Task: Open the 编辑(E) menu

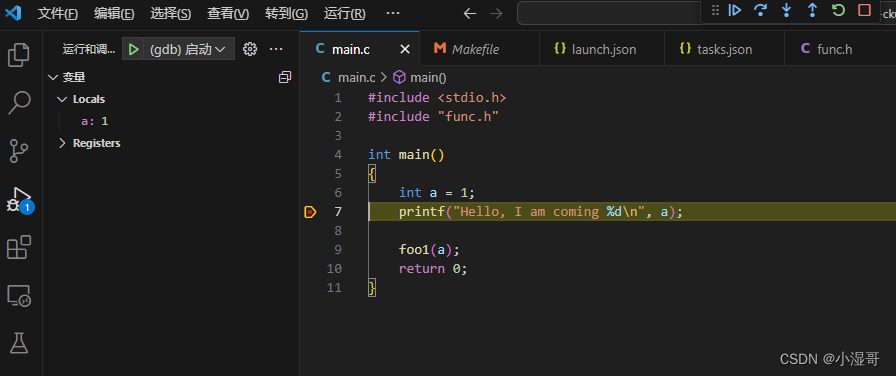Action: click(114, 13)
